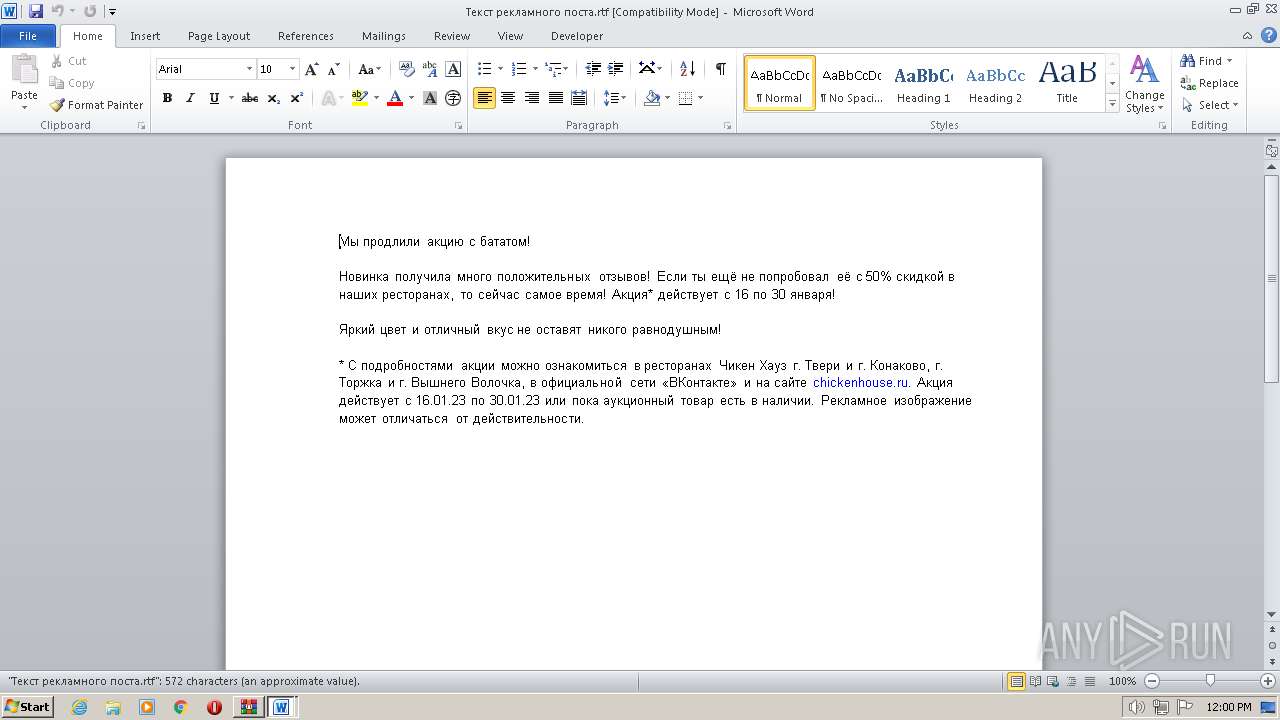Open the File tab
Image resolution: width=1280 pixels, height=720 pixels.
click(x=28, y=36)
